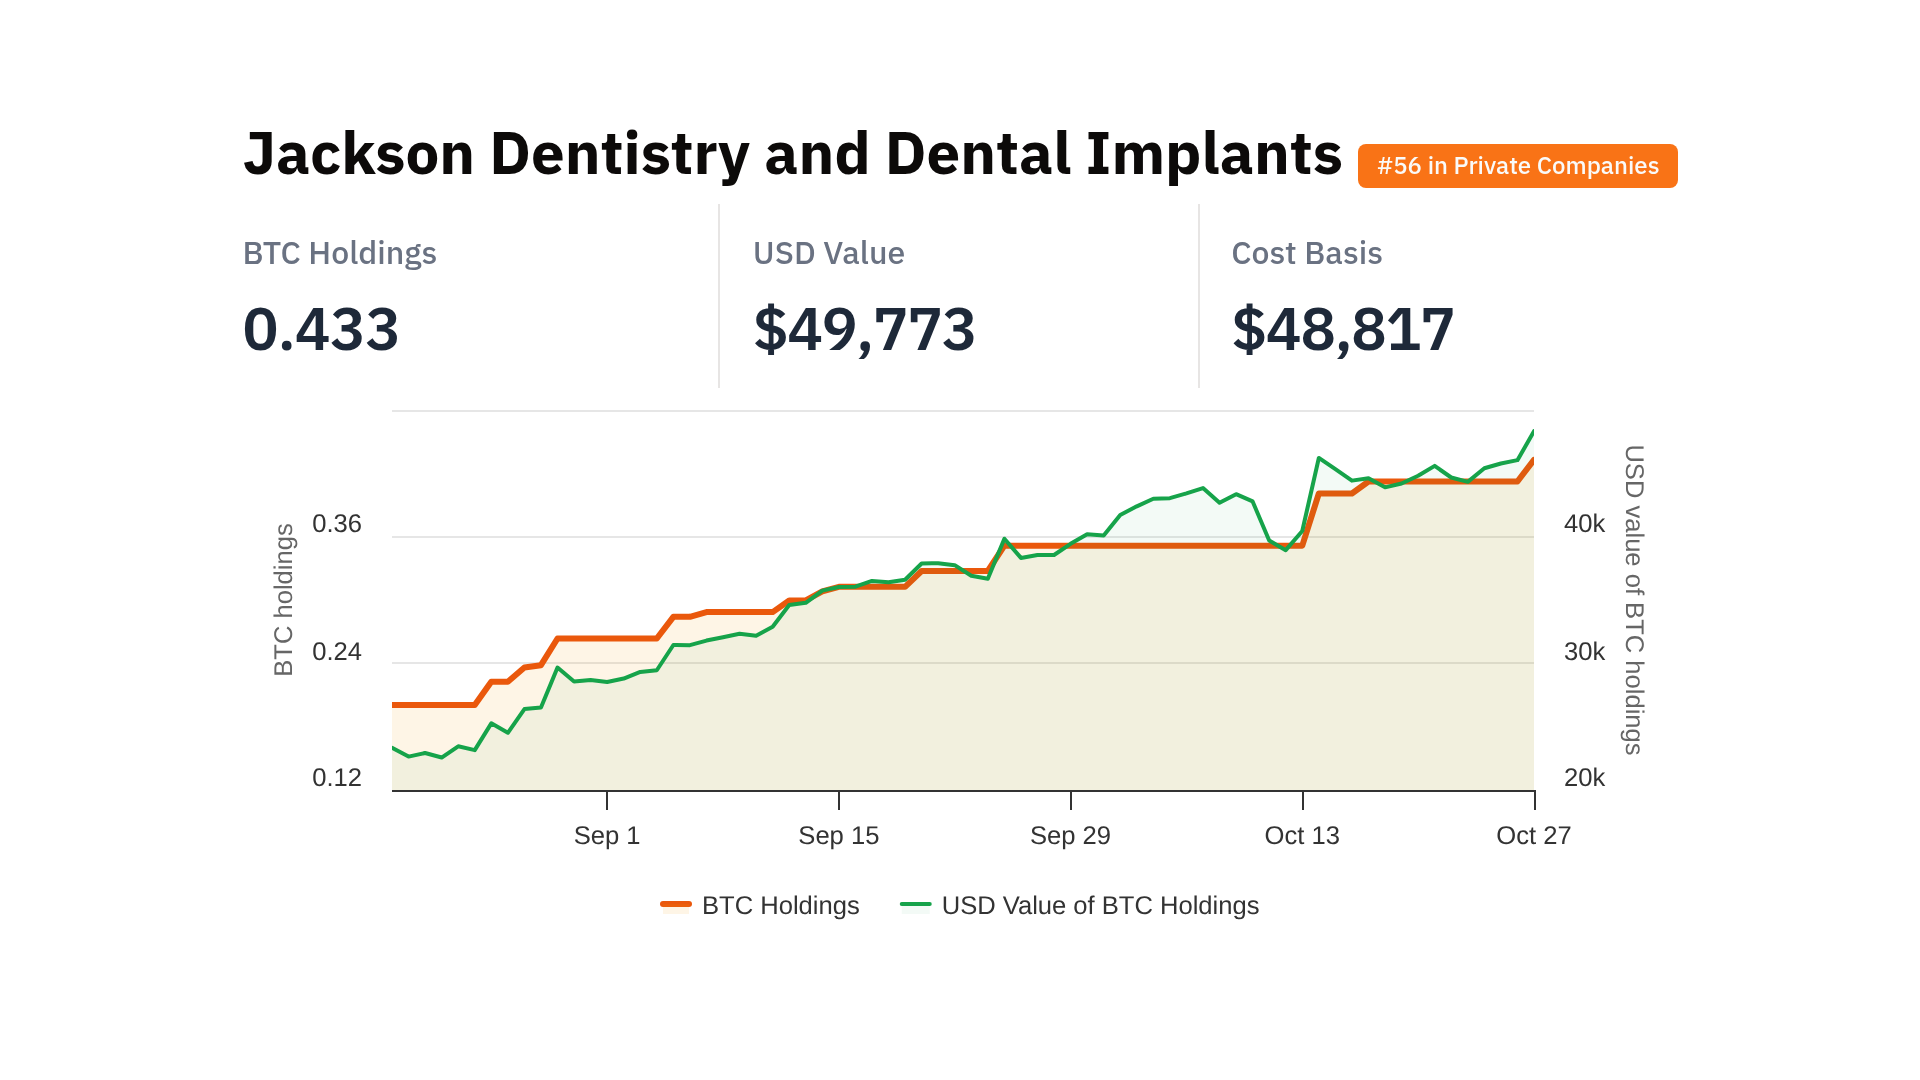The image size is (1920, 1080).
Task: Toggle USD Value of BTC Holdings legend entry
Action: tap(1099, 905)
